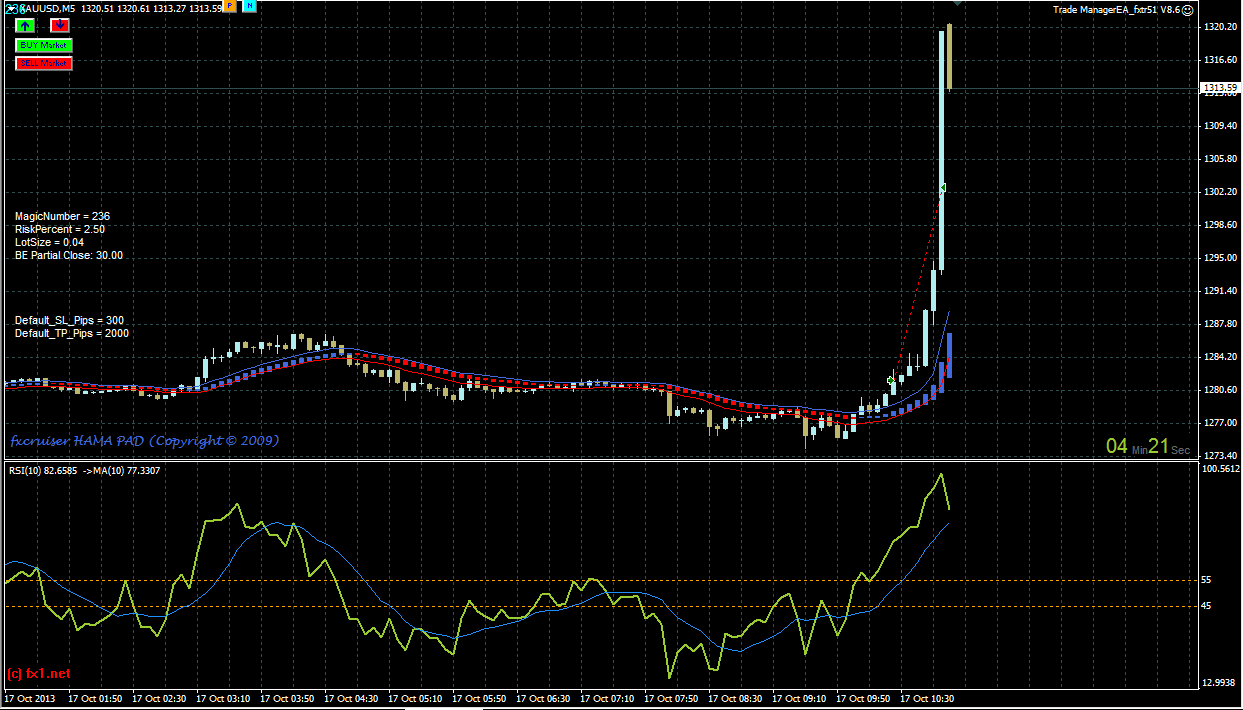Click the MagicNumber = 236 text
The image size is (1243, 710).
[62, 216]
